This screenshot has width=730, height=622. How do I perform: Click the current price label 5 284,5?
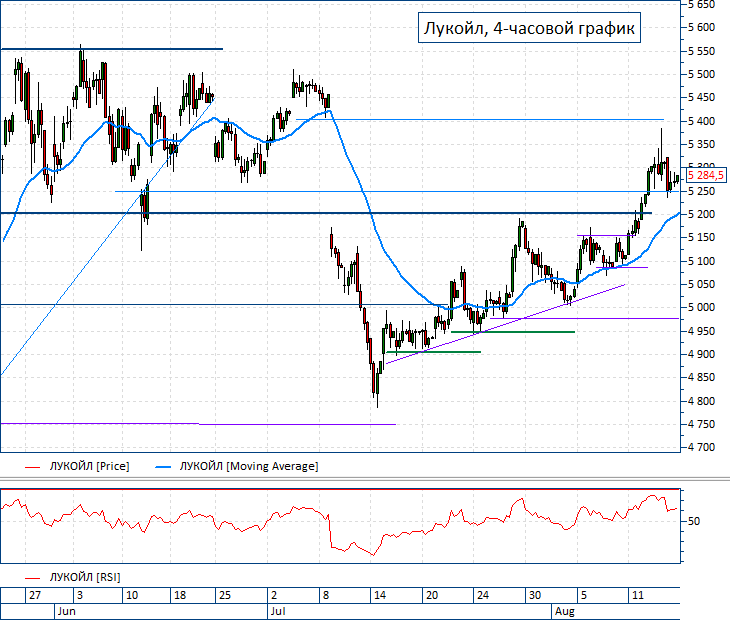705,176
